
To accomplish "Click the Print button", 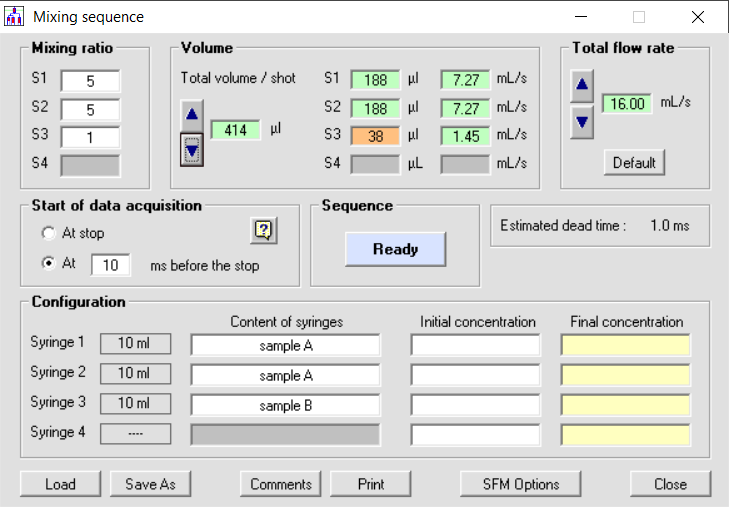I will click(x=371, y=484).
